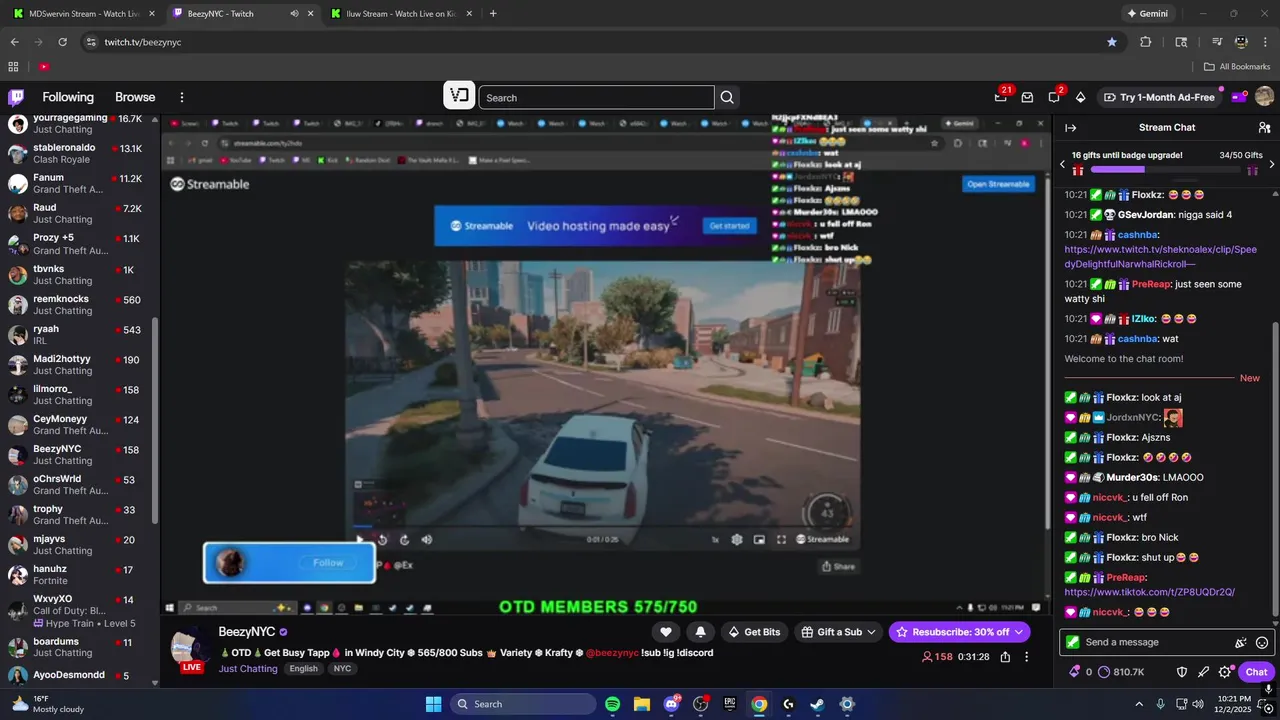Open Epic Games Launcher from taskbar
This screenshot has height=720, width=1280.
coord(730,704)
